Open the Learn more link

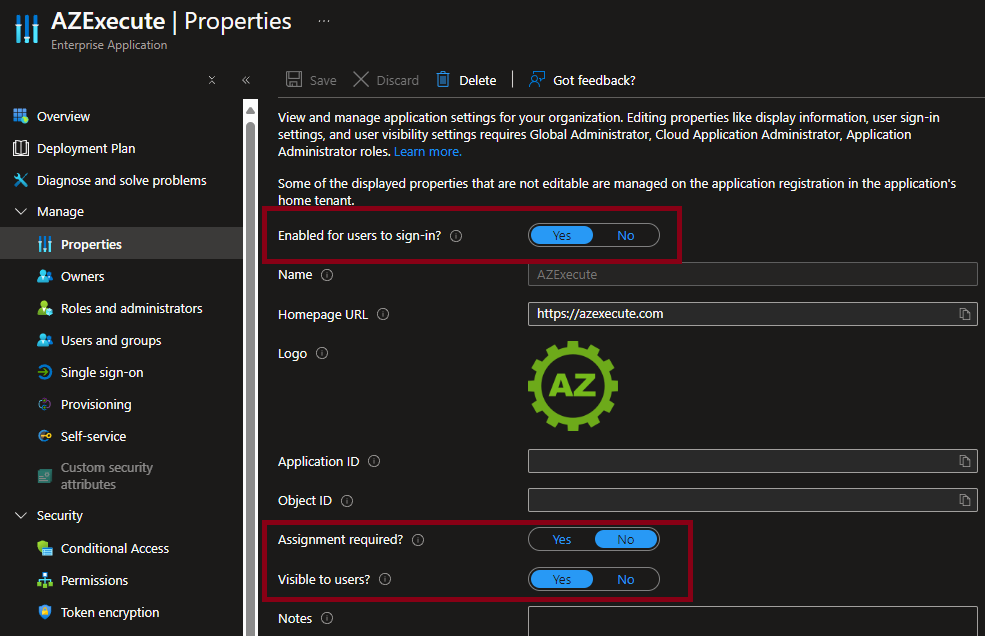(x=428, y=151)
